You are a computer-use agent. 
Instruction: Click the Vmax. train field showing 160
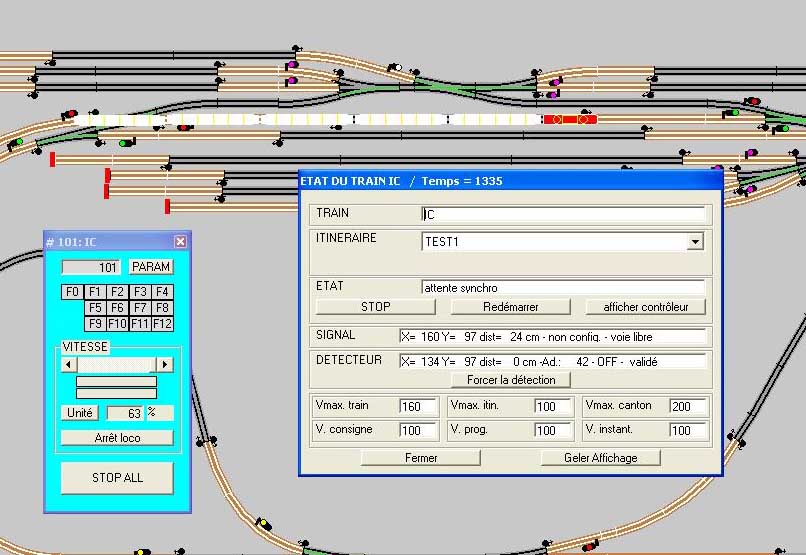click(418, 406)
